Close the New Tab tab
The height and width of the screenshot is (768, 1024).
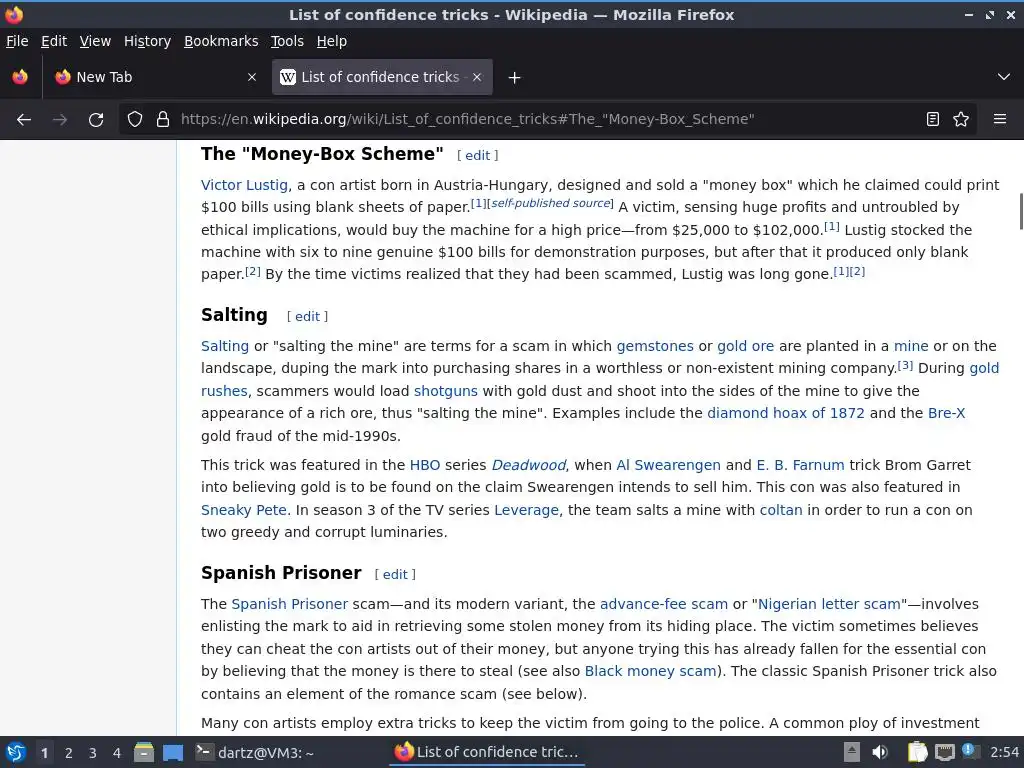(x=252, y=77)
